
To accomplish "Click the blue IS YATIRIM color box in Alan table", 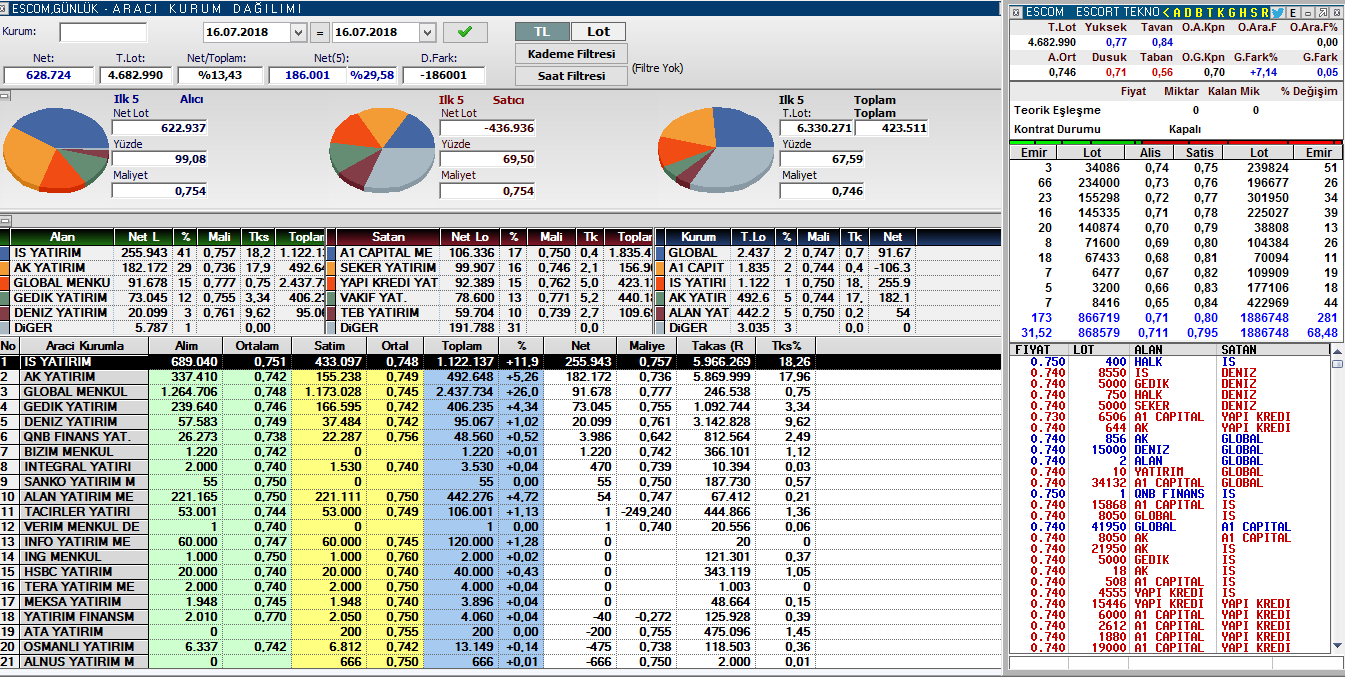I will tap(5, 253).
